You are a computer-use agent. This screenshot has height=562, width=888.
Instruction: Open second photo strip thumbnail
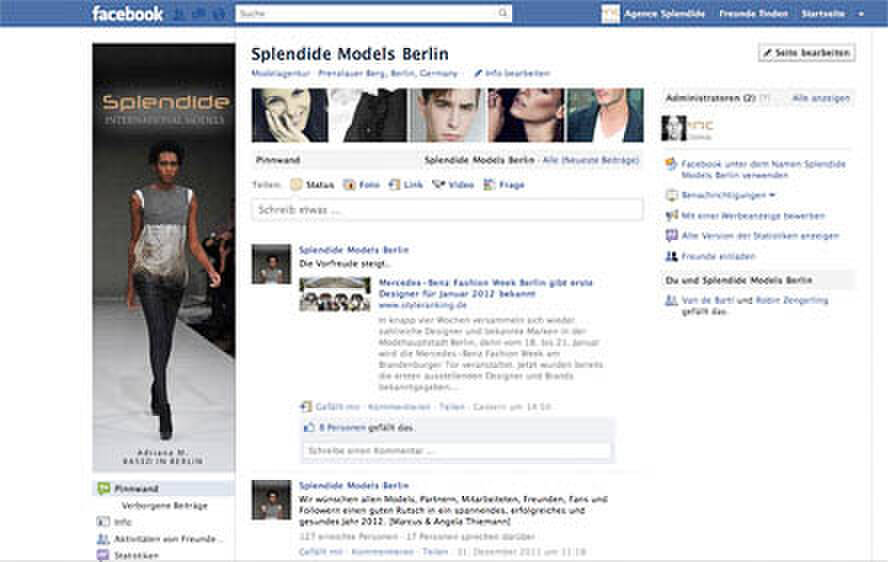pyautogui.click(x=369, y=115)
